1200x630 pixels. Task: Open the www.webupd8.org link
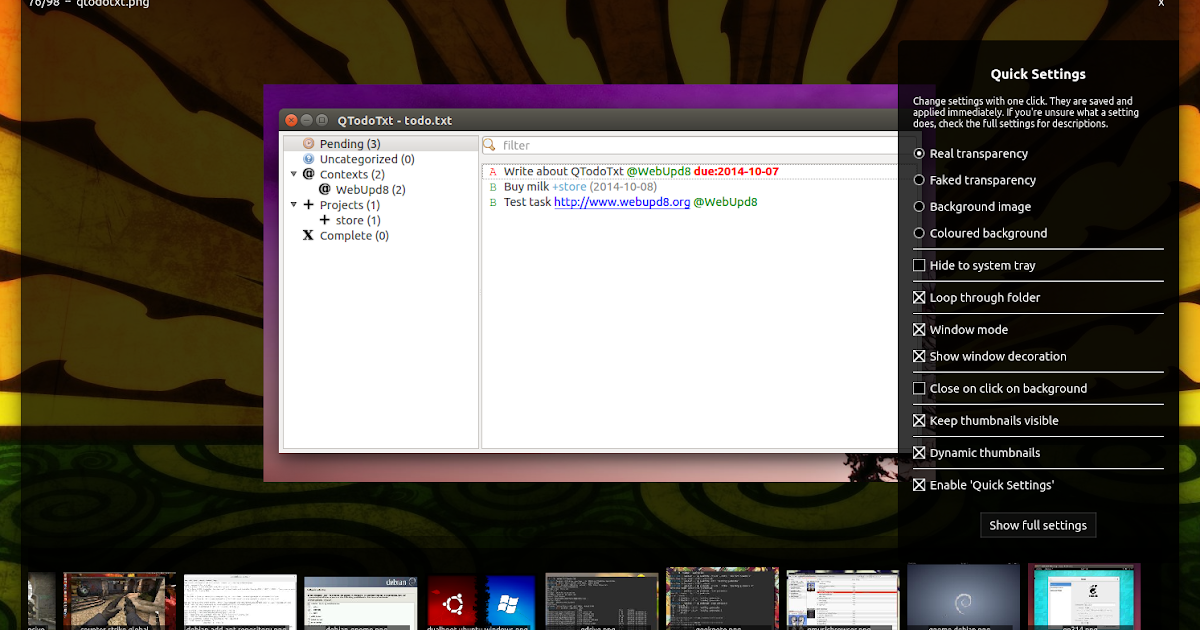622,202
